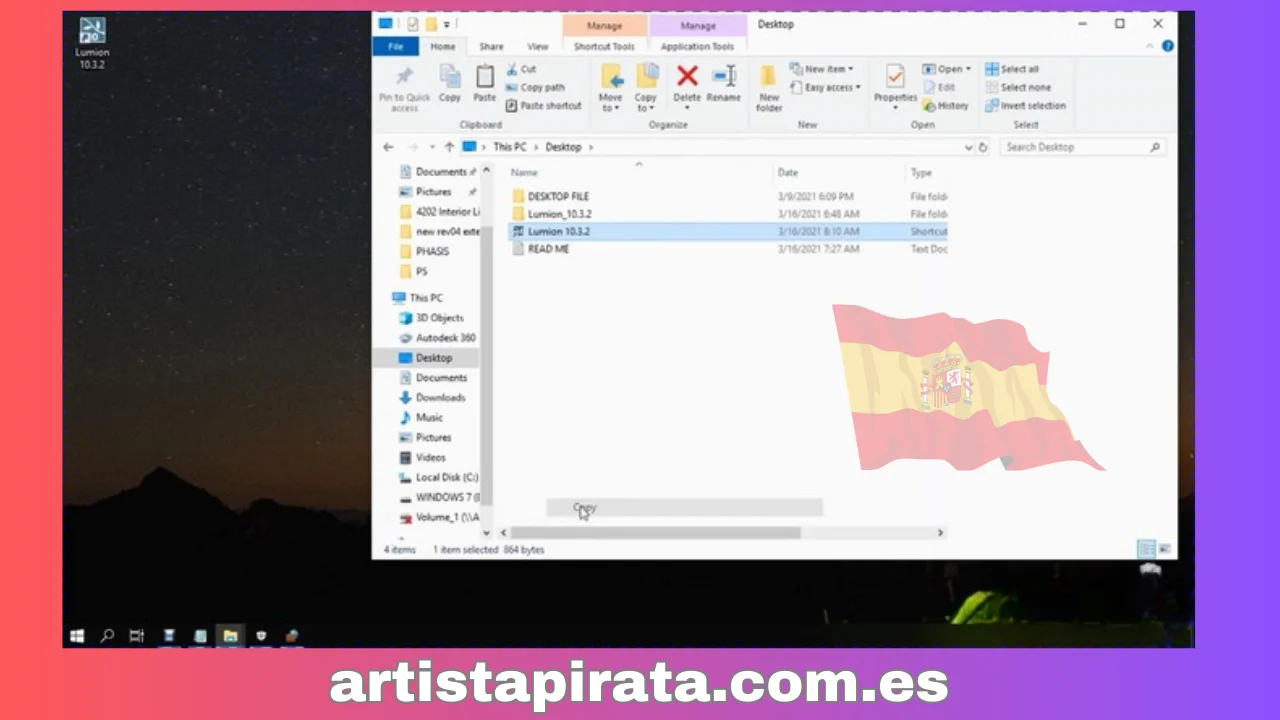This screenshot has width=1280, height=720.
Task: Click the History command in the ribbon
Action: point(945,105)
